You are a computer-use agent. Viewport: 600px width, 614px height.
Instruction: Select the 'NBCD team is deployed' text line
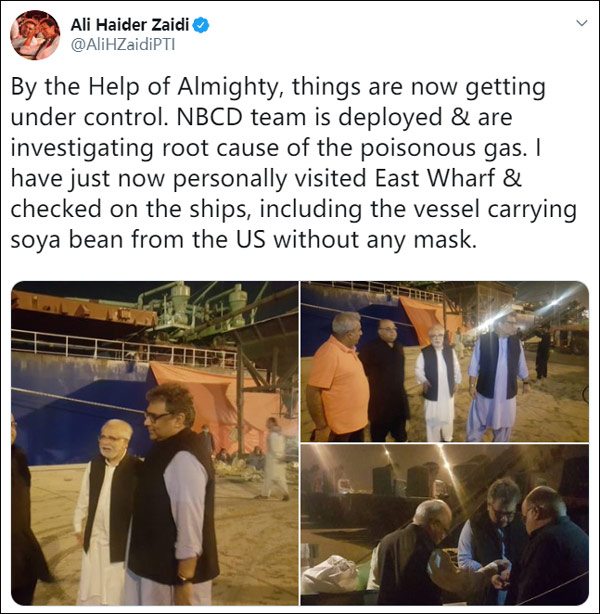pyautogui.click(x=261, y=117)
